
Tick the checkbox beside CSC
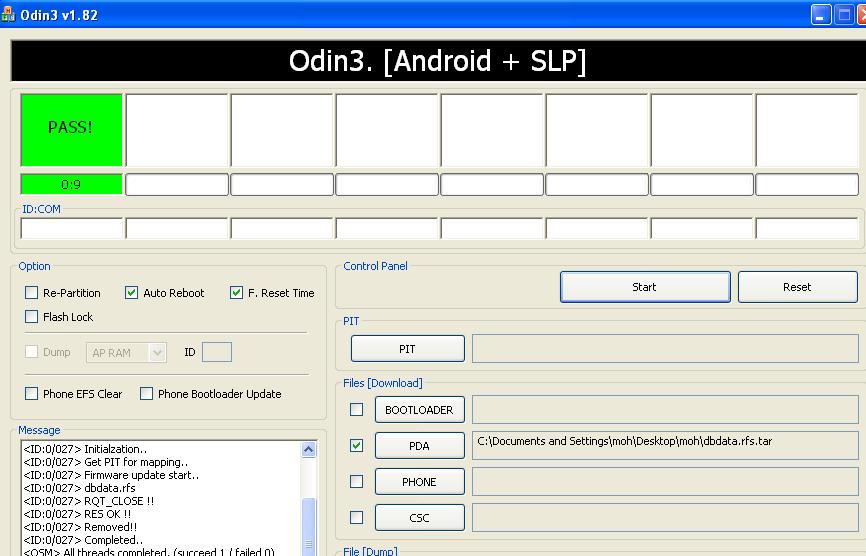(x=357, y=517)
